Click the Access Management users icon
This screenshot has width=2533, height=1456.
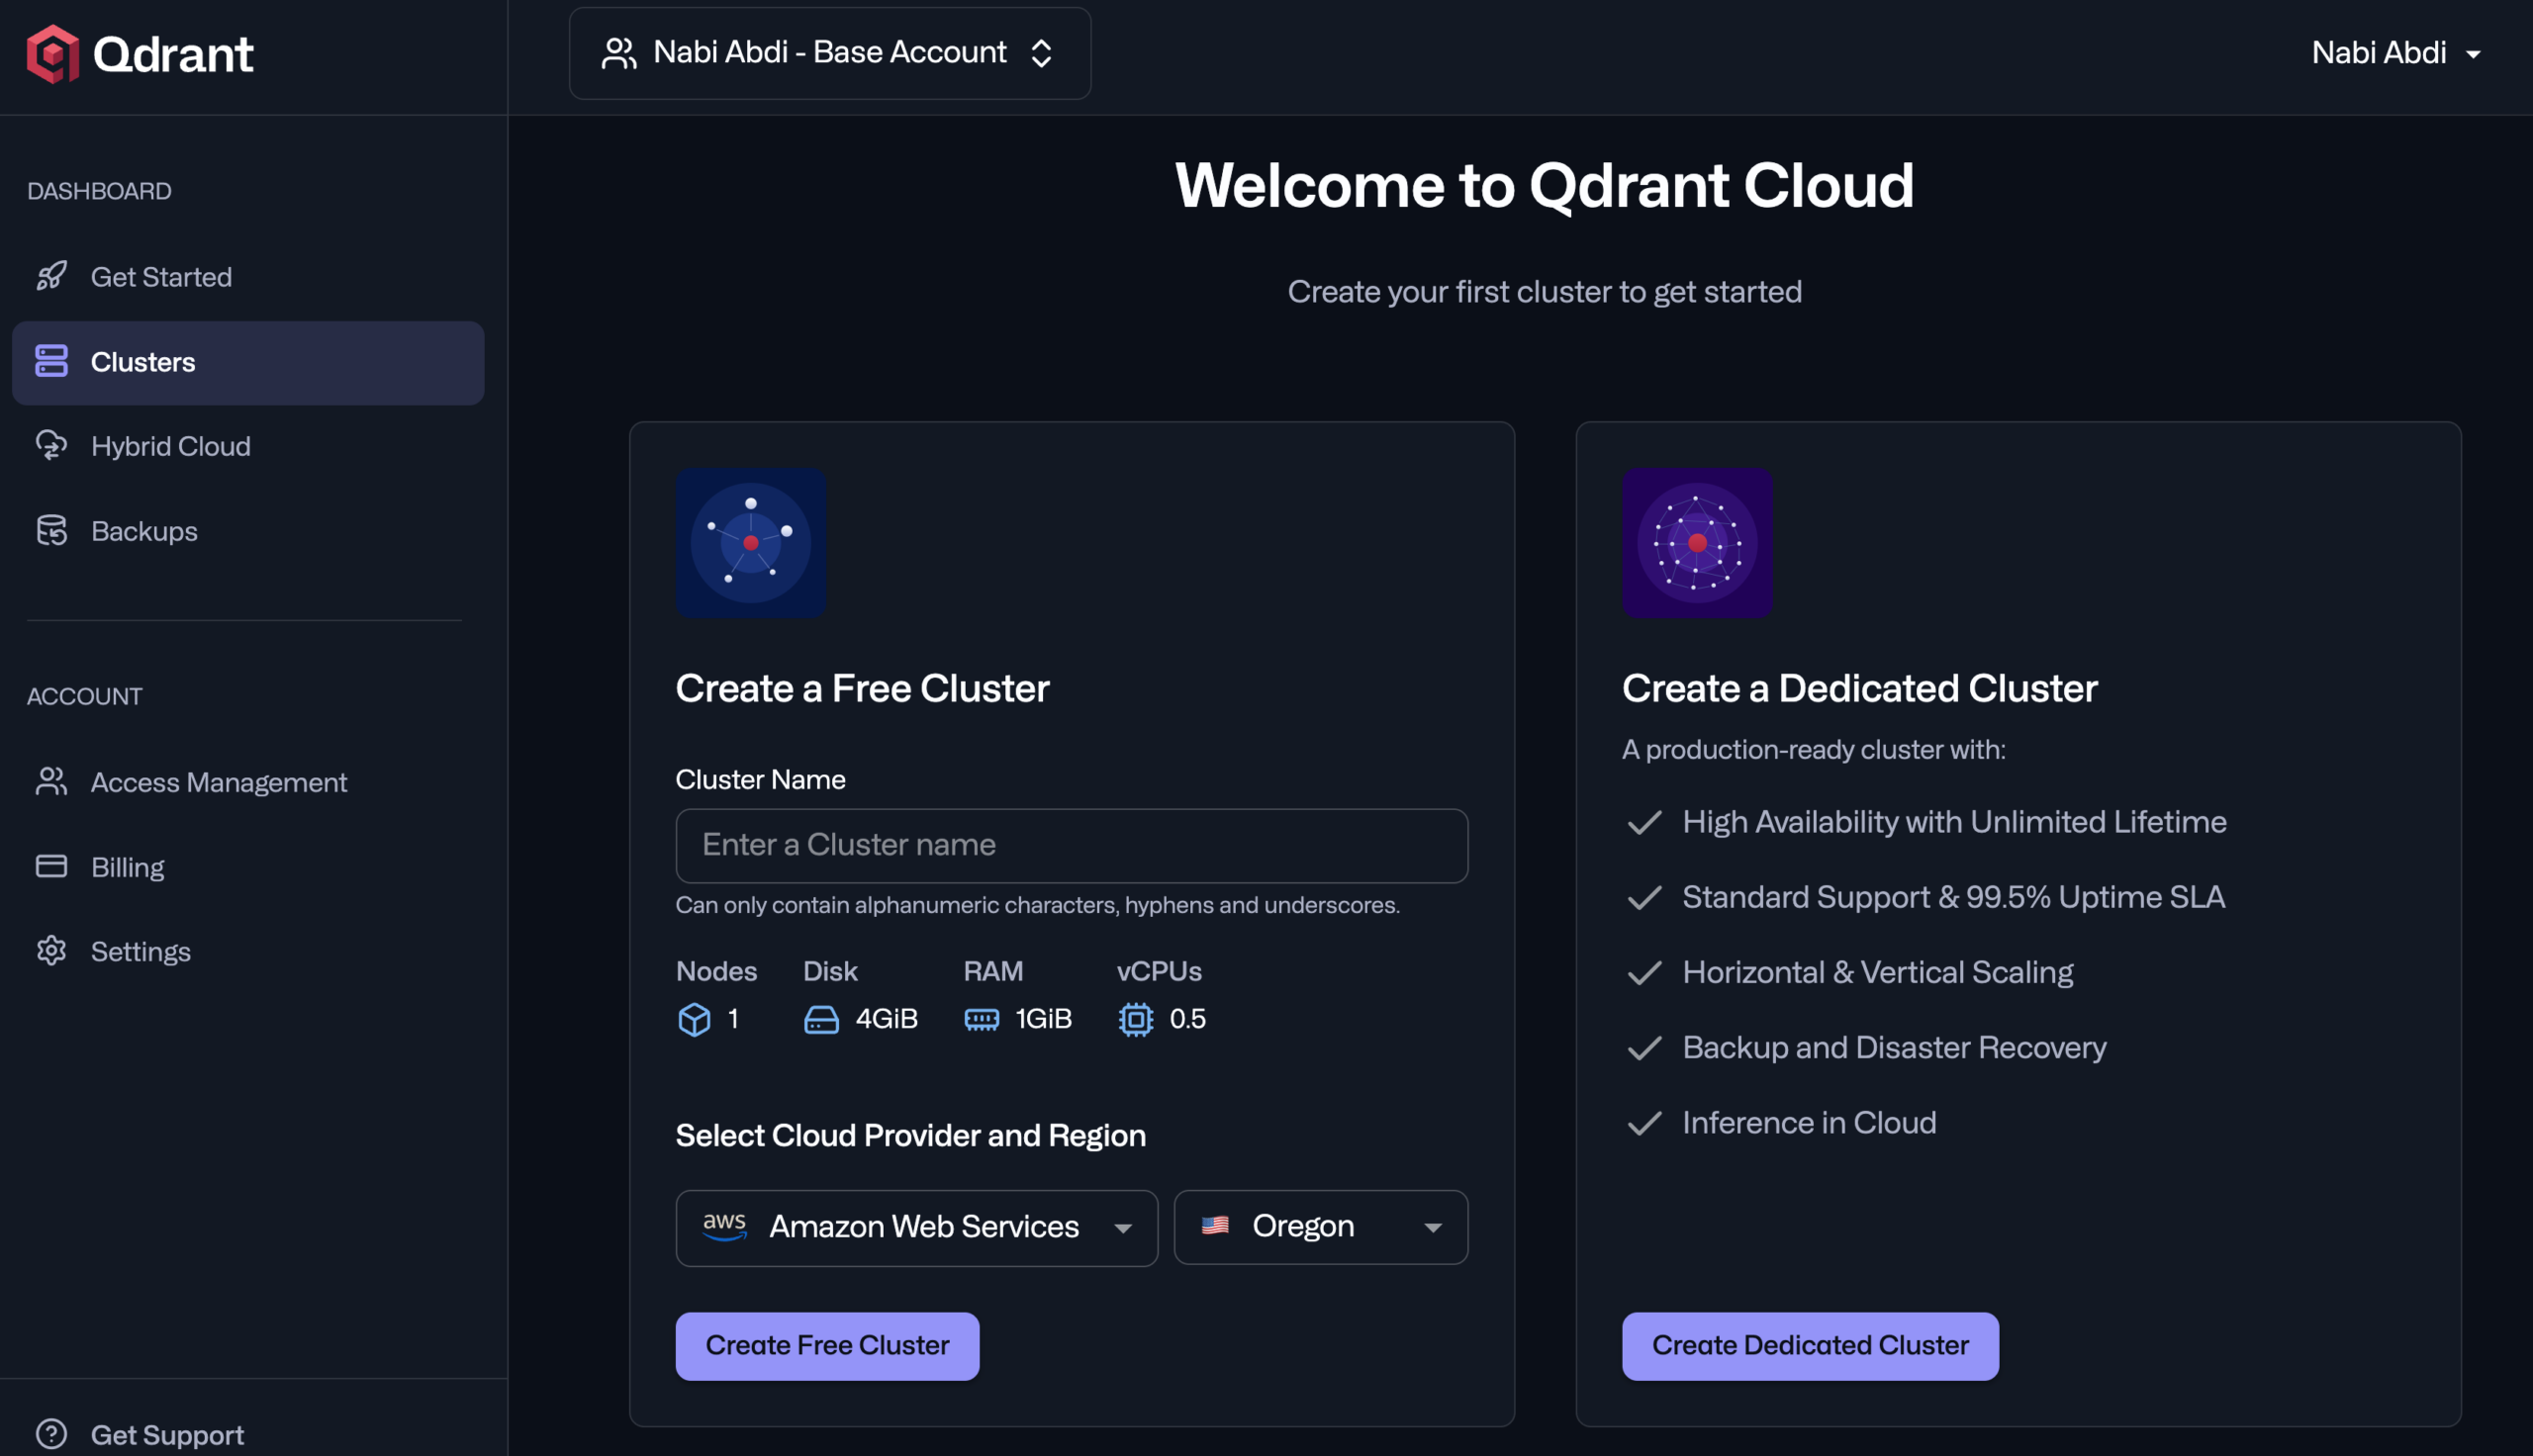tap(51, 782)
